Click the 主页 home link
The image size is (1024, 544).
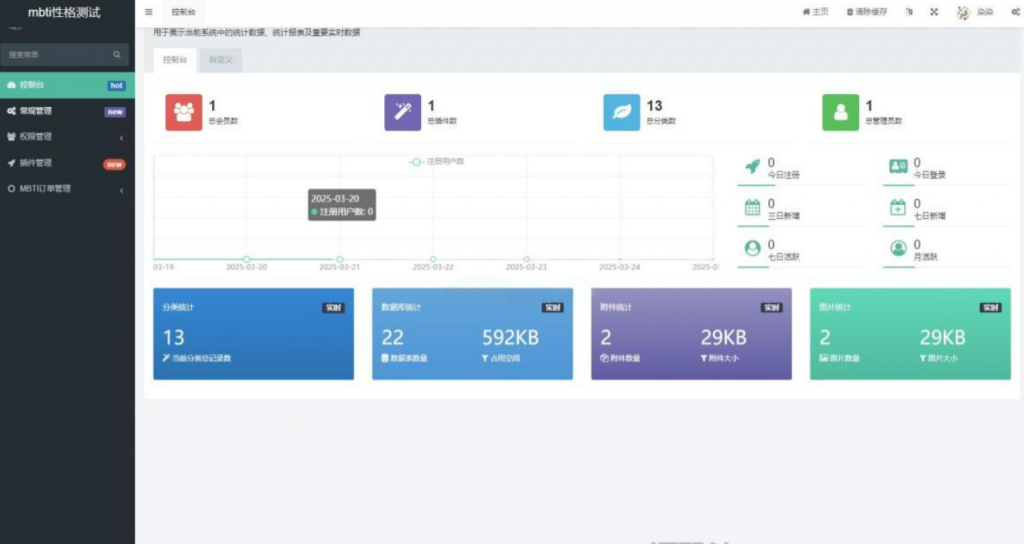tap(815, 12)
